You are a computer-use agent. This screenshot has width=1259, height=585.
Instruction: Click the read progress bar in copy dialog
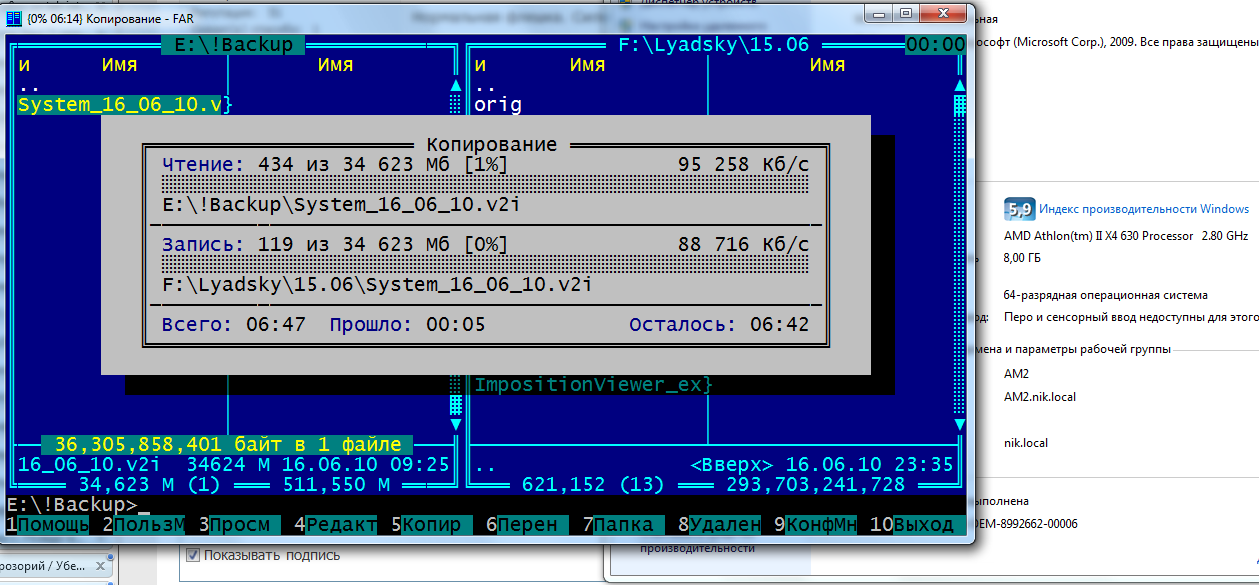[486, 185]
